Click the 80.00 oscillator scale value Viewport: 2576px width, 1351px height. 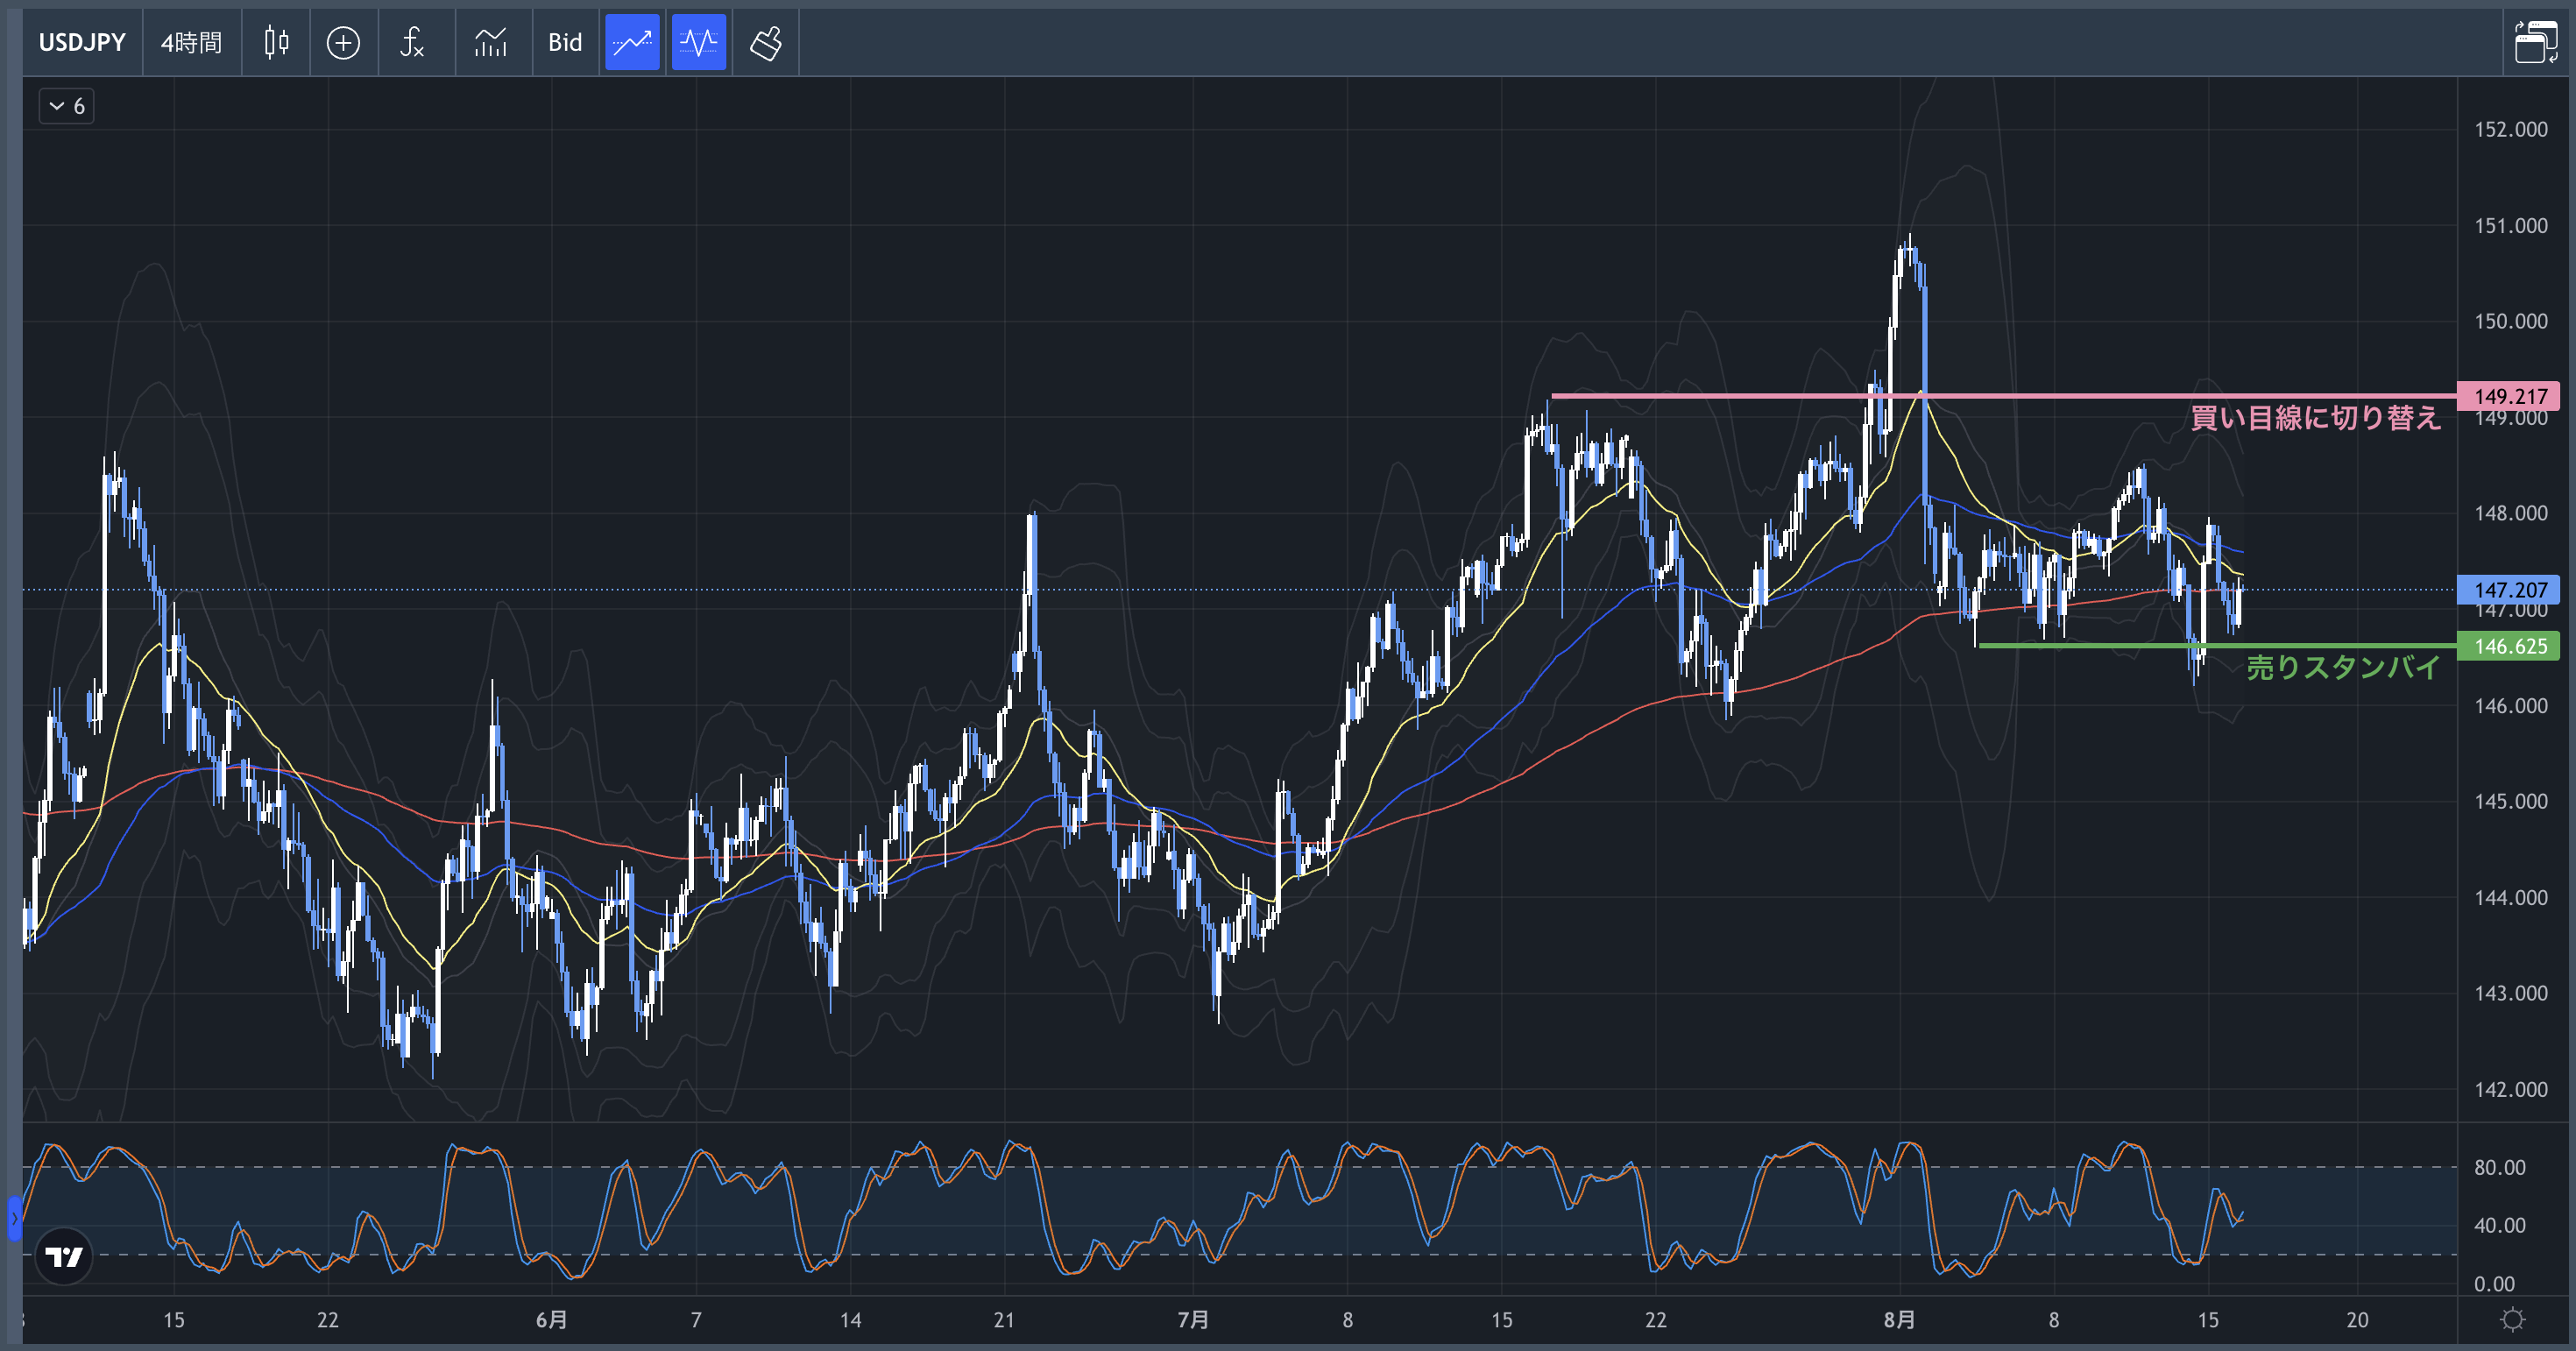pos(2500,1167)
